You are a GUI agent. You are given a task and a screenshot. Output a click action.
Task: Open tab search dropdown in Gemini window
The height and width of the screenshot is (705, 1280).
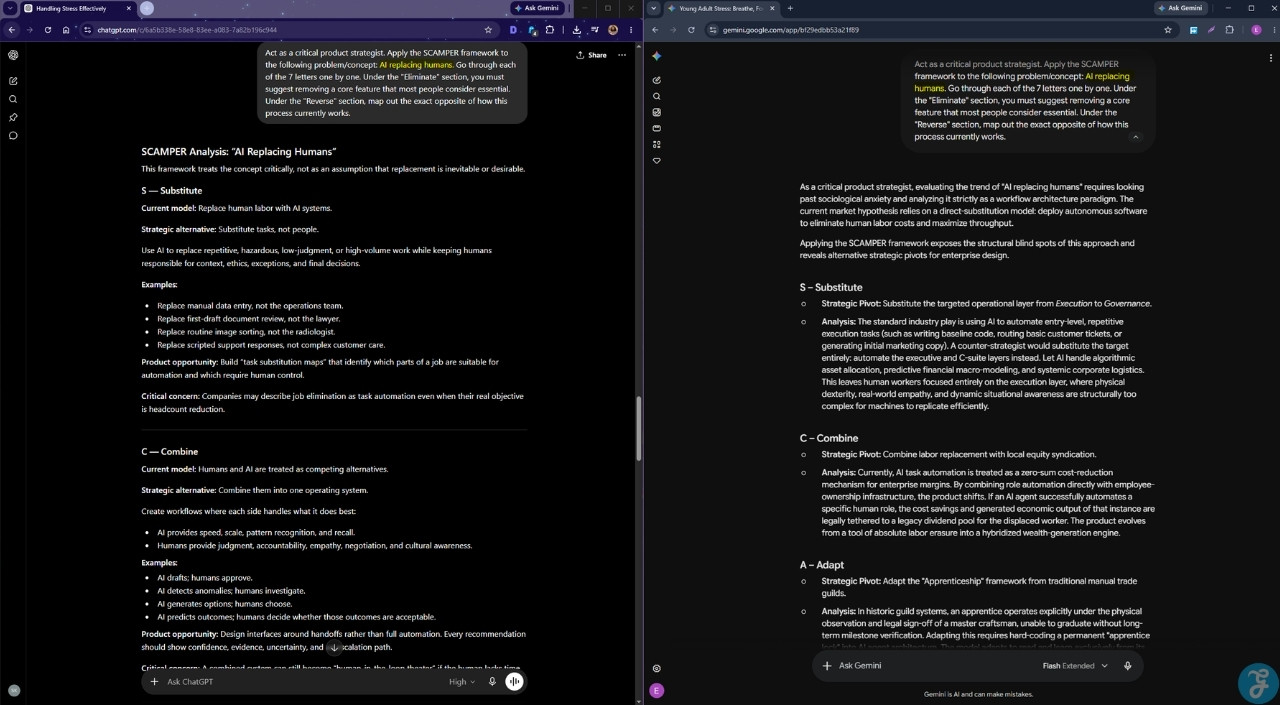(x=654, y=8)
